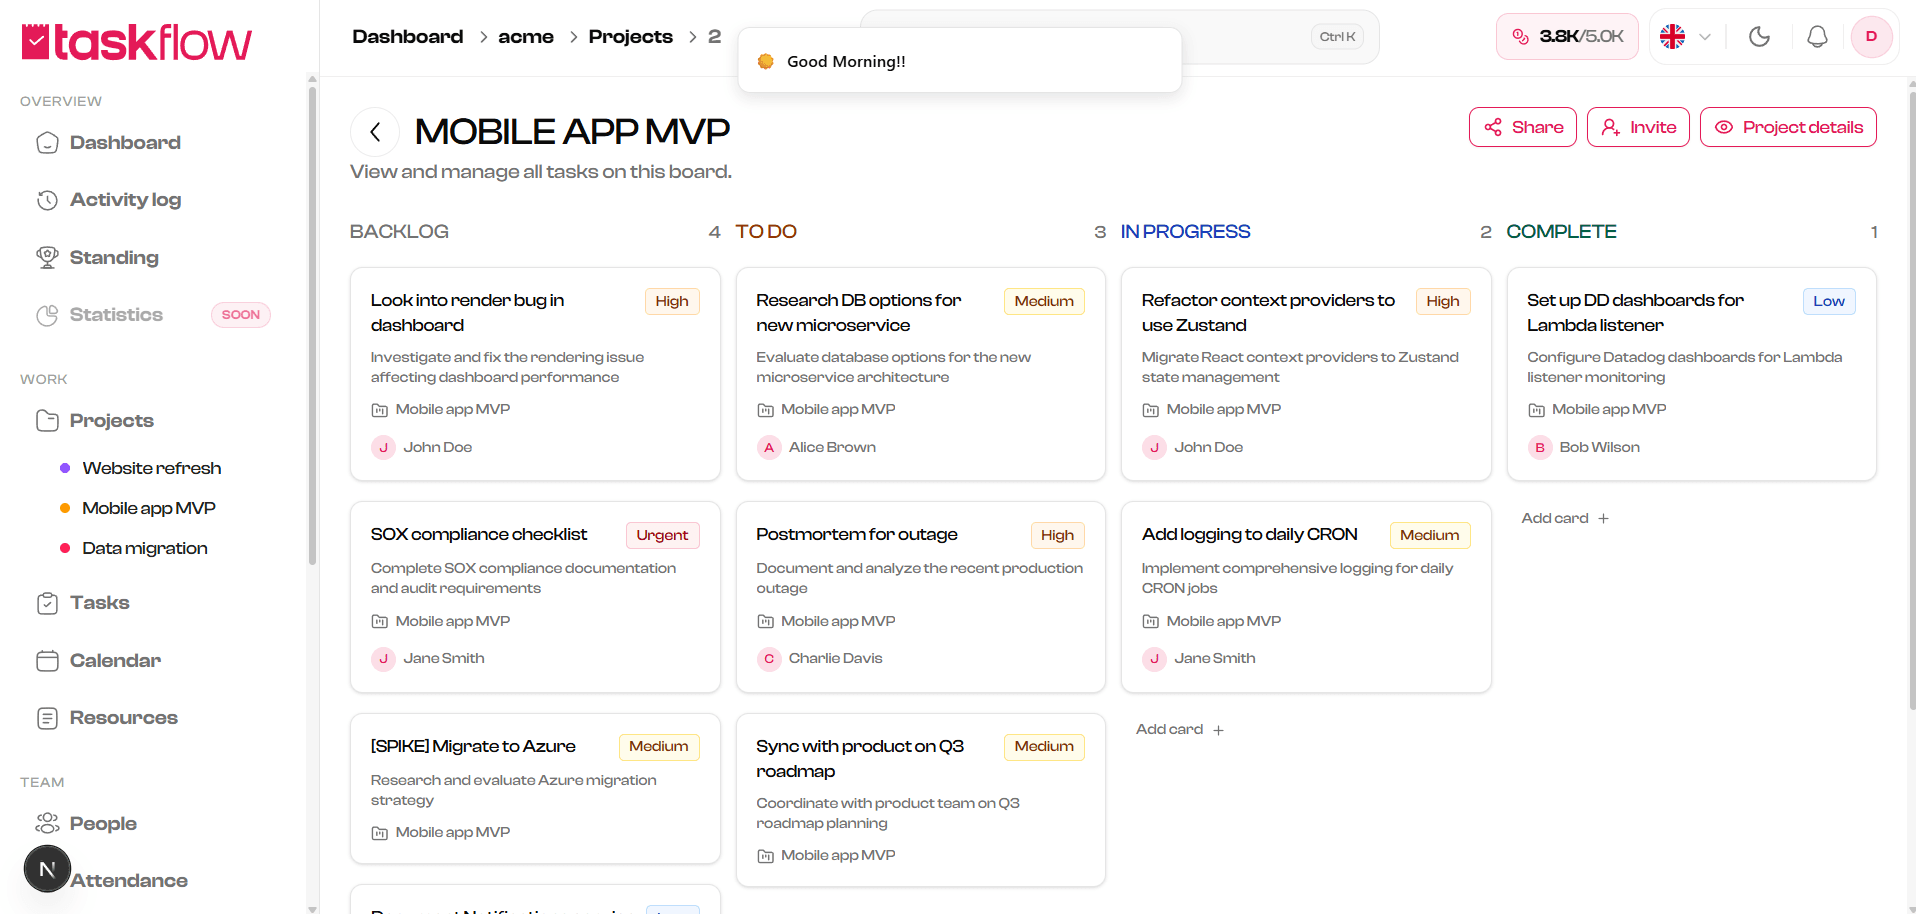The width and height of the screenshot is (1916, 914).
Task: Click the orange dot beside Mobile app MVP
Action: pyautogui.click(x=65, y=508)
